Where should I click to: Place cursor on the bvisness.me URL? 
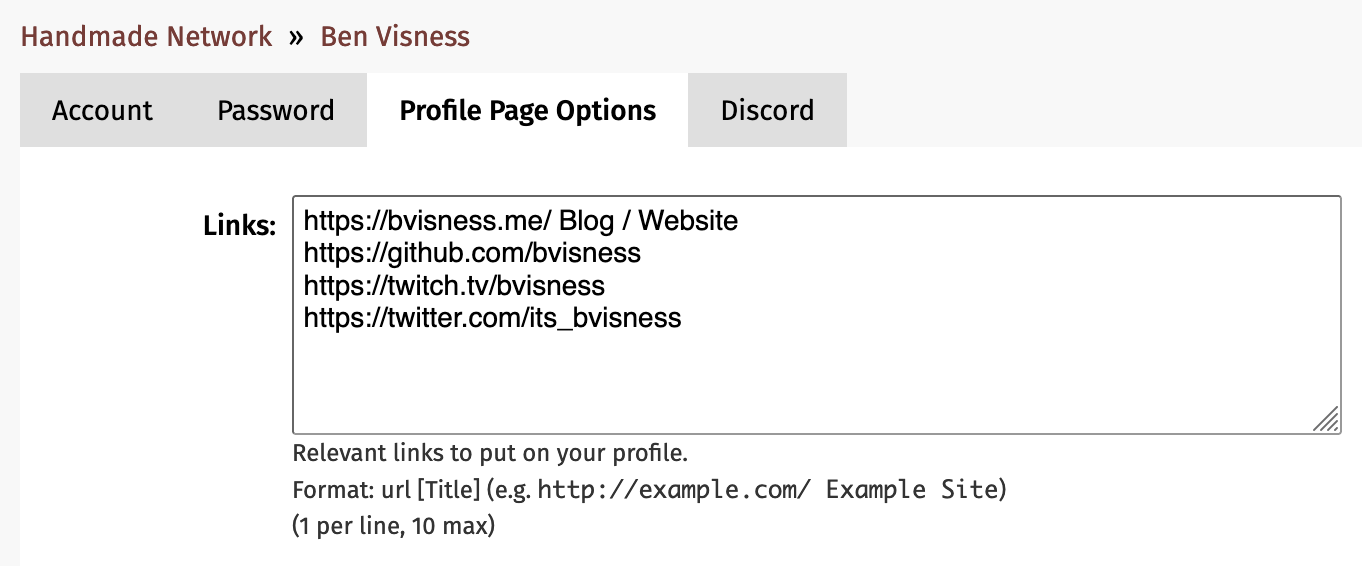coord(428,220)
